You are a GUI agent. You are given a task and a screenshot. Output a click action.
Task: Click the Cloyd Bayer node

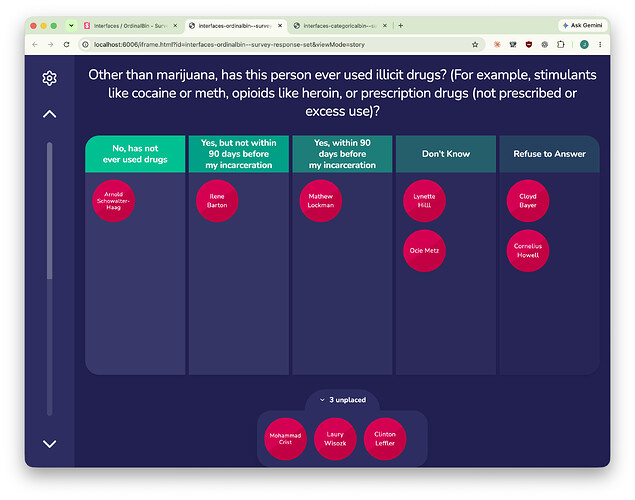[x=528, y=201]
